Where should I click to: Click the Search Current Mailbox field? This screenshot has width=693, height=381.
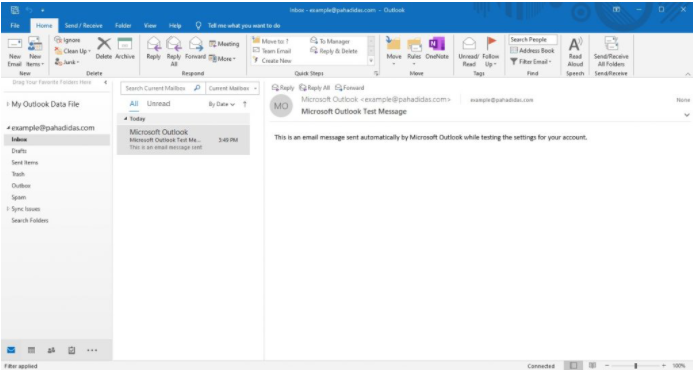[162, 88]
